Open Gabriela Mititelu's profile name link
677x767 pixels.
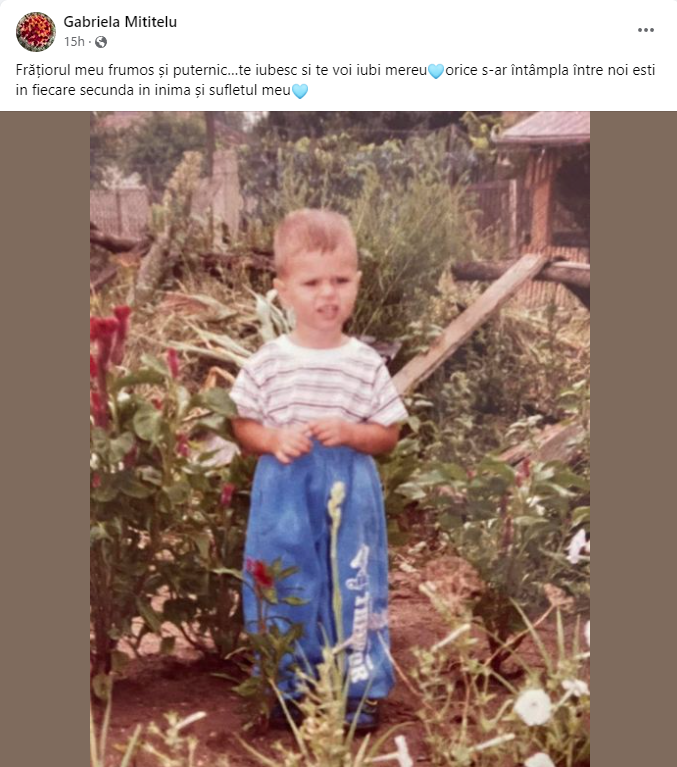click(x=120, y=21)
